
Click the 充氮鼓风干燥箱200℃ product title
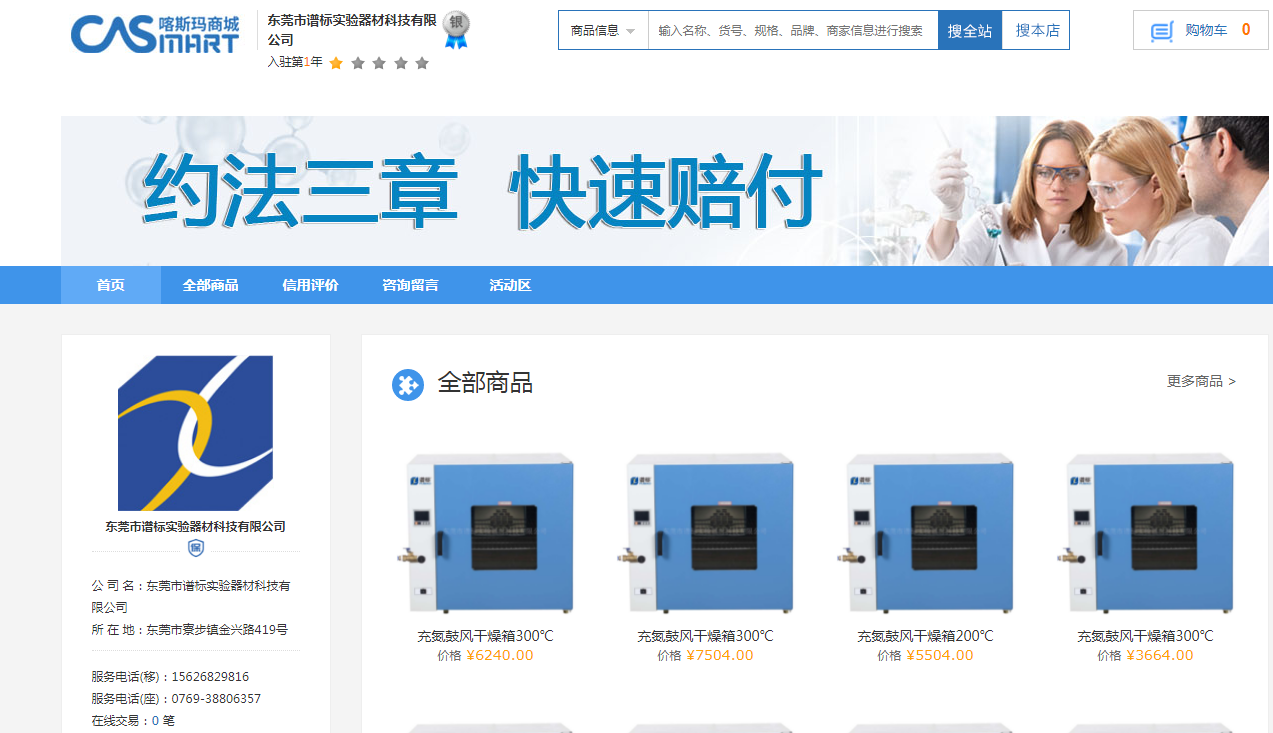point(925,636)
